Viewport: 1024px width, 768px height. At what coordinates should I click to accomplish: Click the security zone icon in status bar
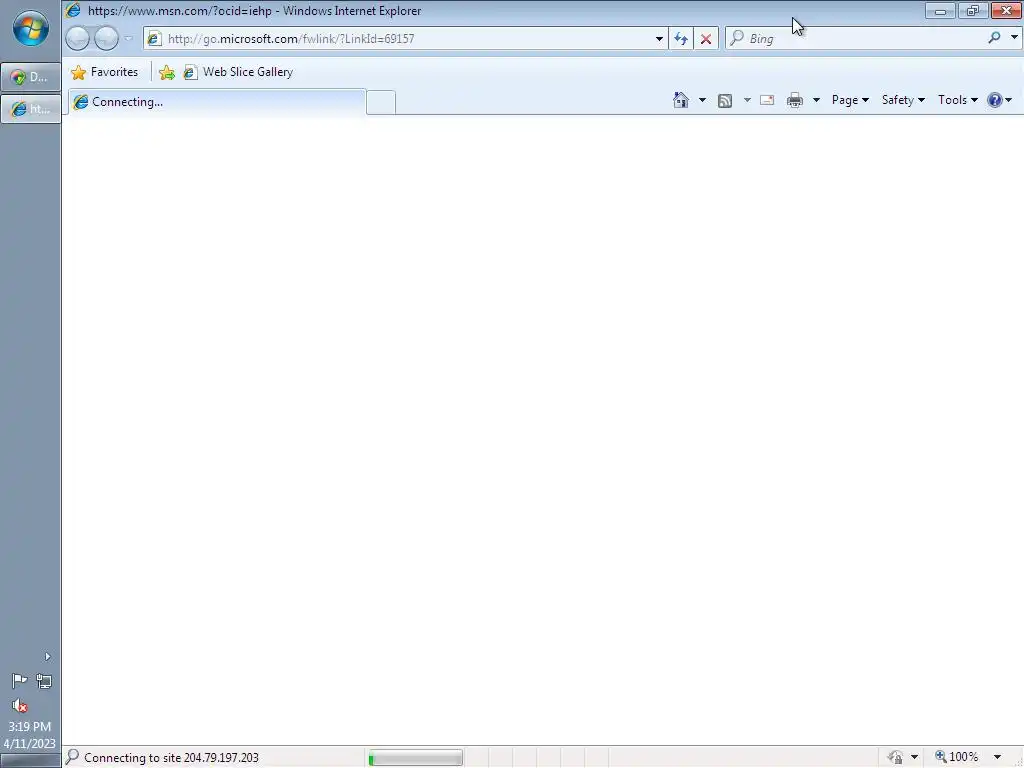point(895,757)
